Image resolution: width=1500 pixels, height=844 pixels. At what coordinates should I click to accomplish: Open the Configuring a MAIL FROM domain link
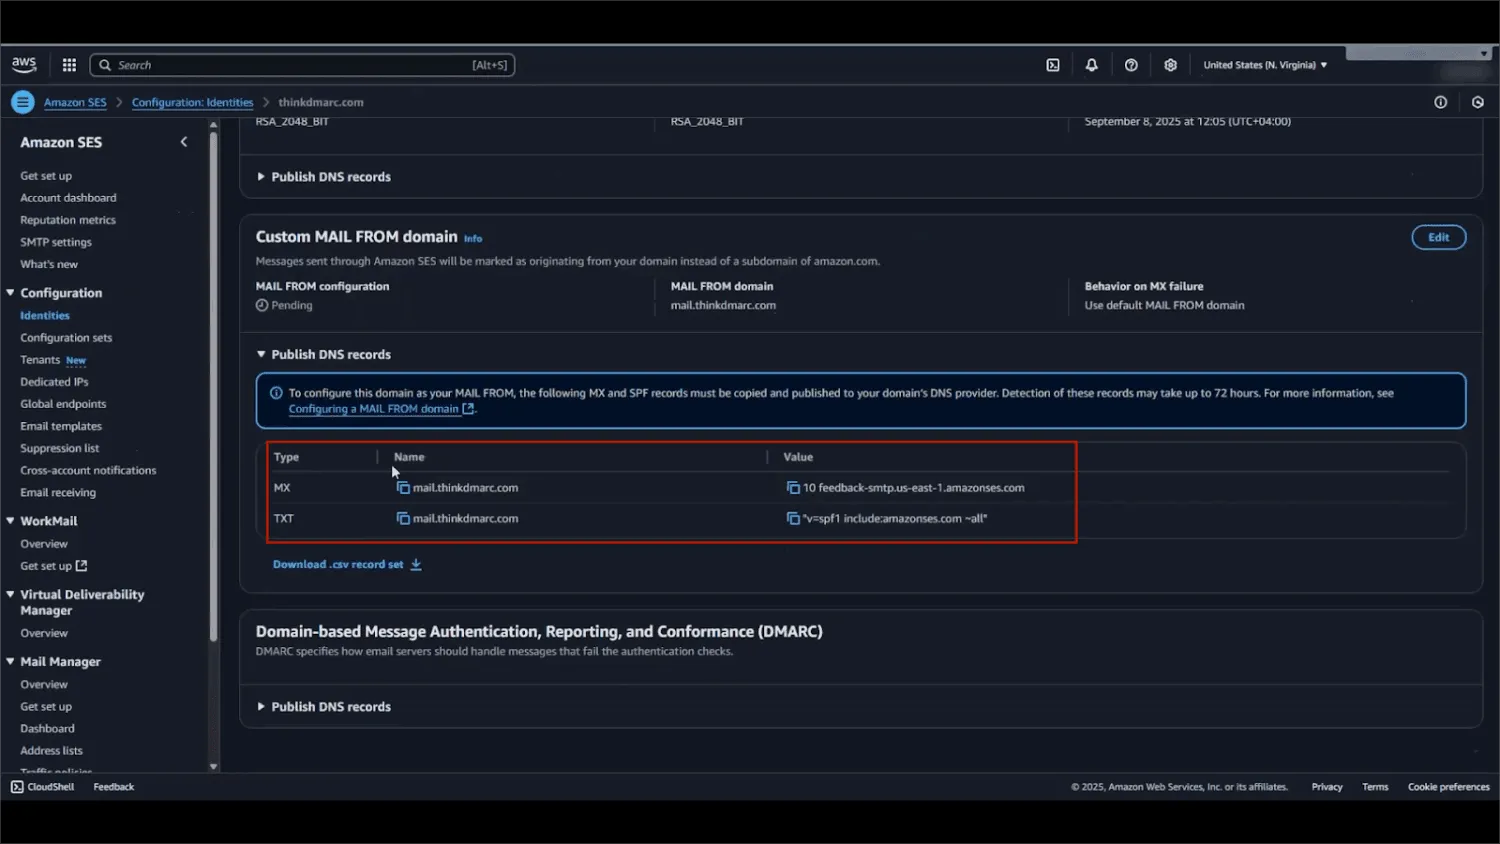(381, 409)
